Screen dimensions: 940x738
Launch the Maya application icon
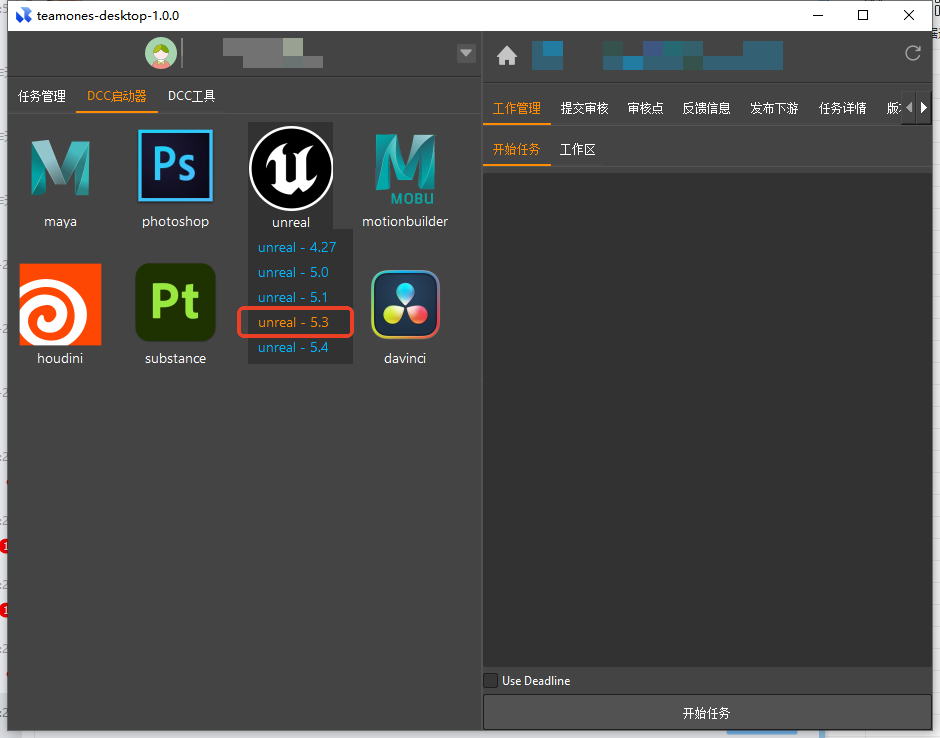pyautogui.click(x=60, y=167)
